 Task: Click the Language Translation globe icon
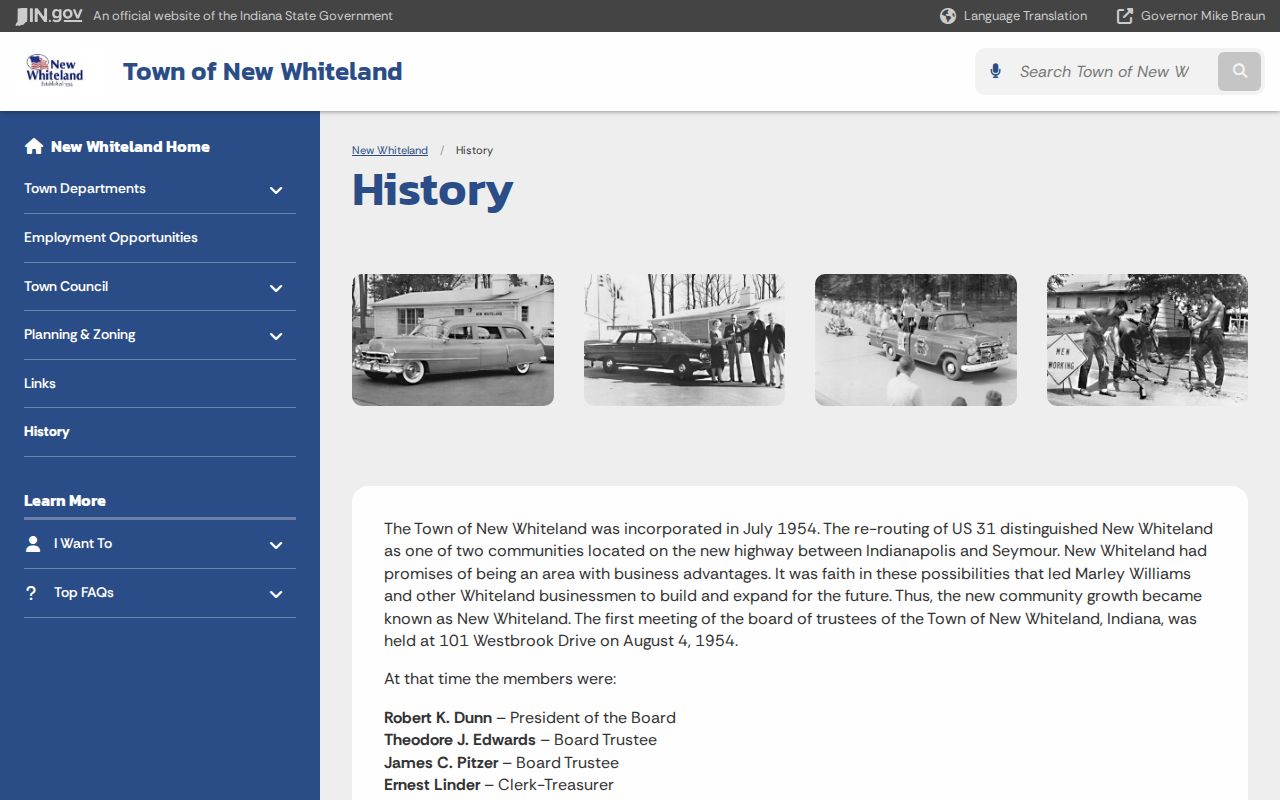[948, 16]
